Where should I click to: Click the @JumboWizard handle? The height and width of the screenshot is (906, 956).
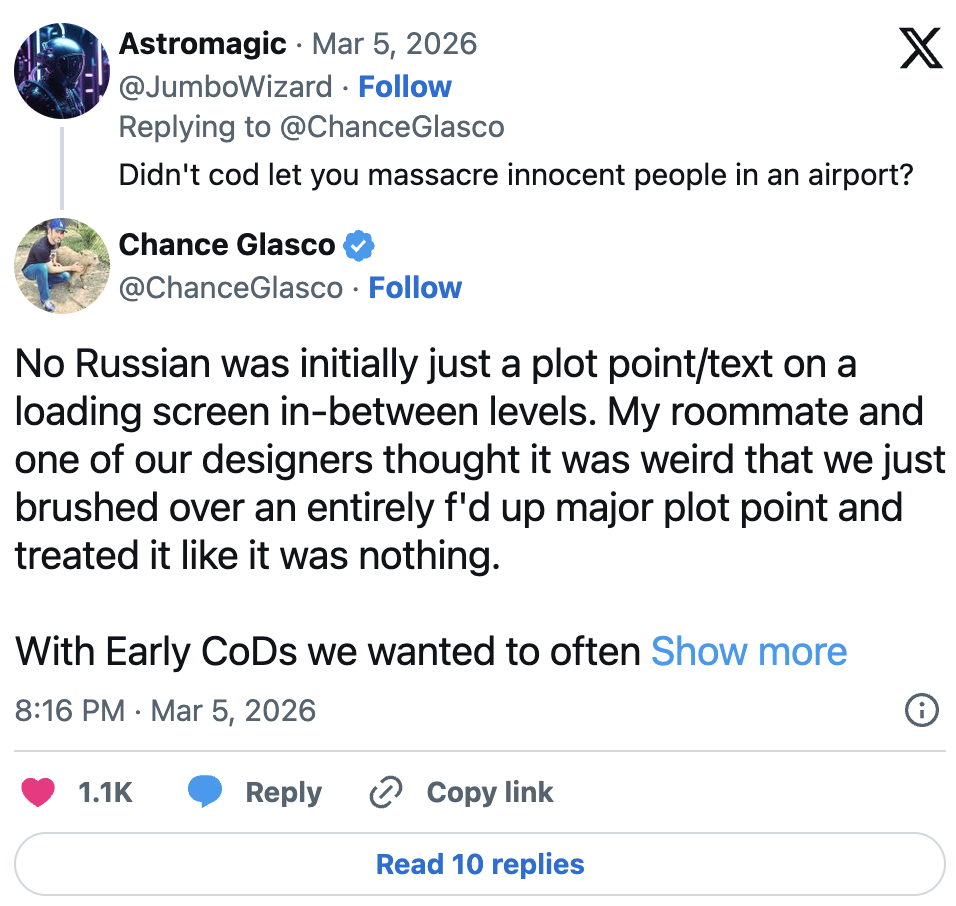point(225,87)
